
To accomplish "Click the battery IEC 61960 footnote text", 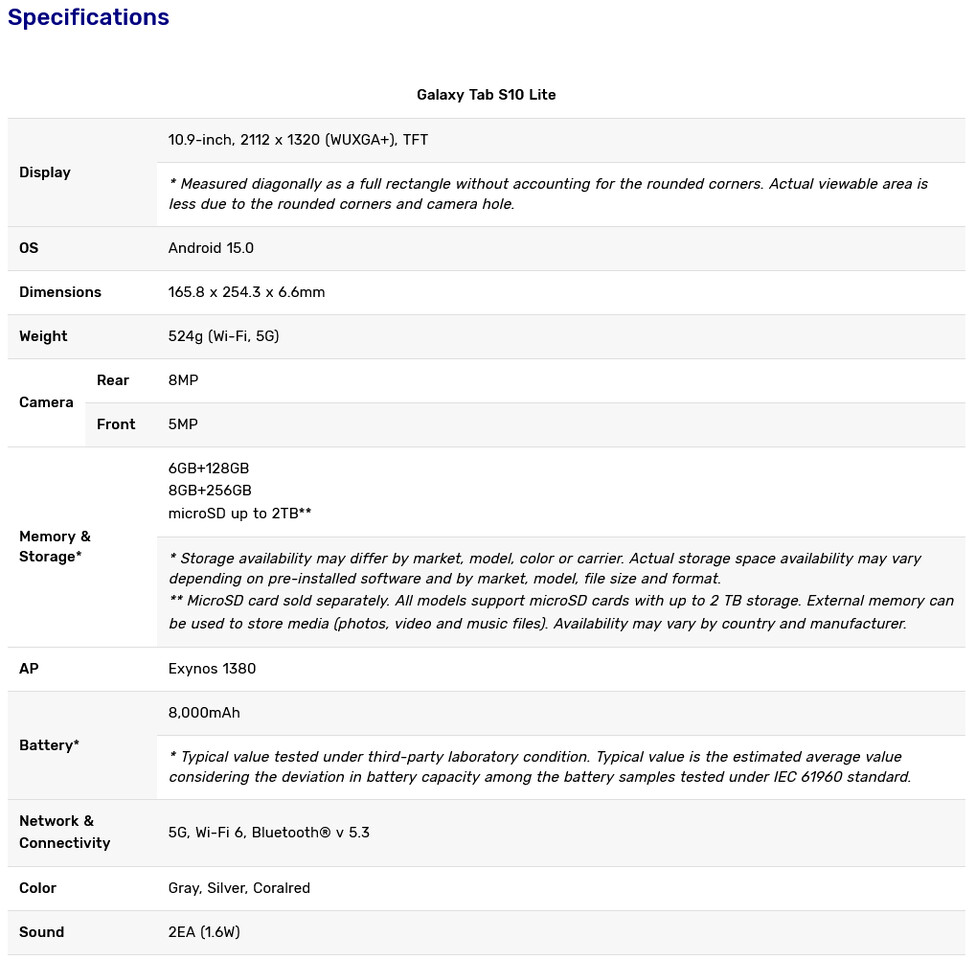I will pos(540,767).
